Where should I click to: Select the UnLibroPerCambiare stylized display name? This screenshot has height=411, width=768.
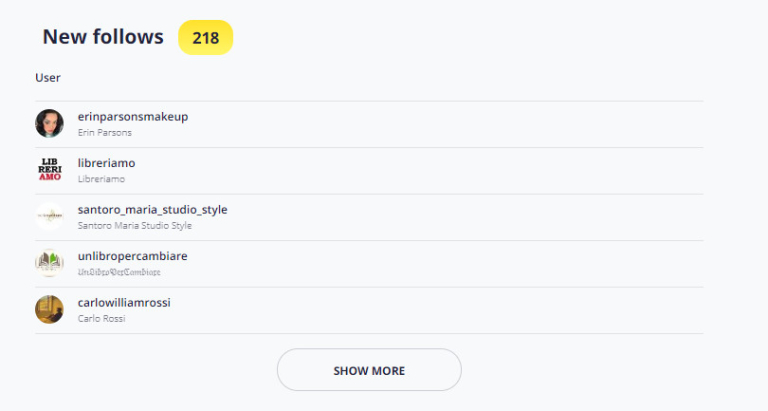[119, 272]
